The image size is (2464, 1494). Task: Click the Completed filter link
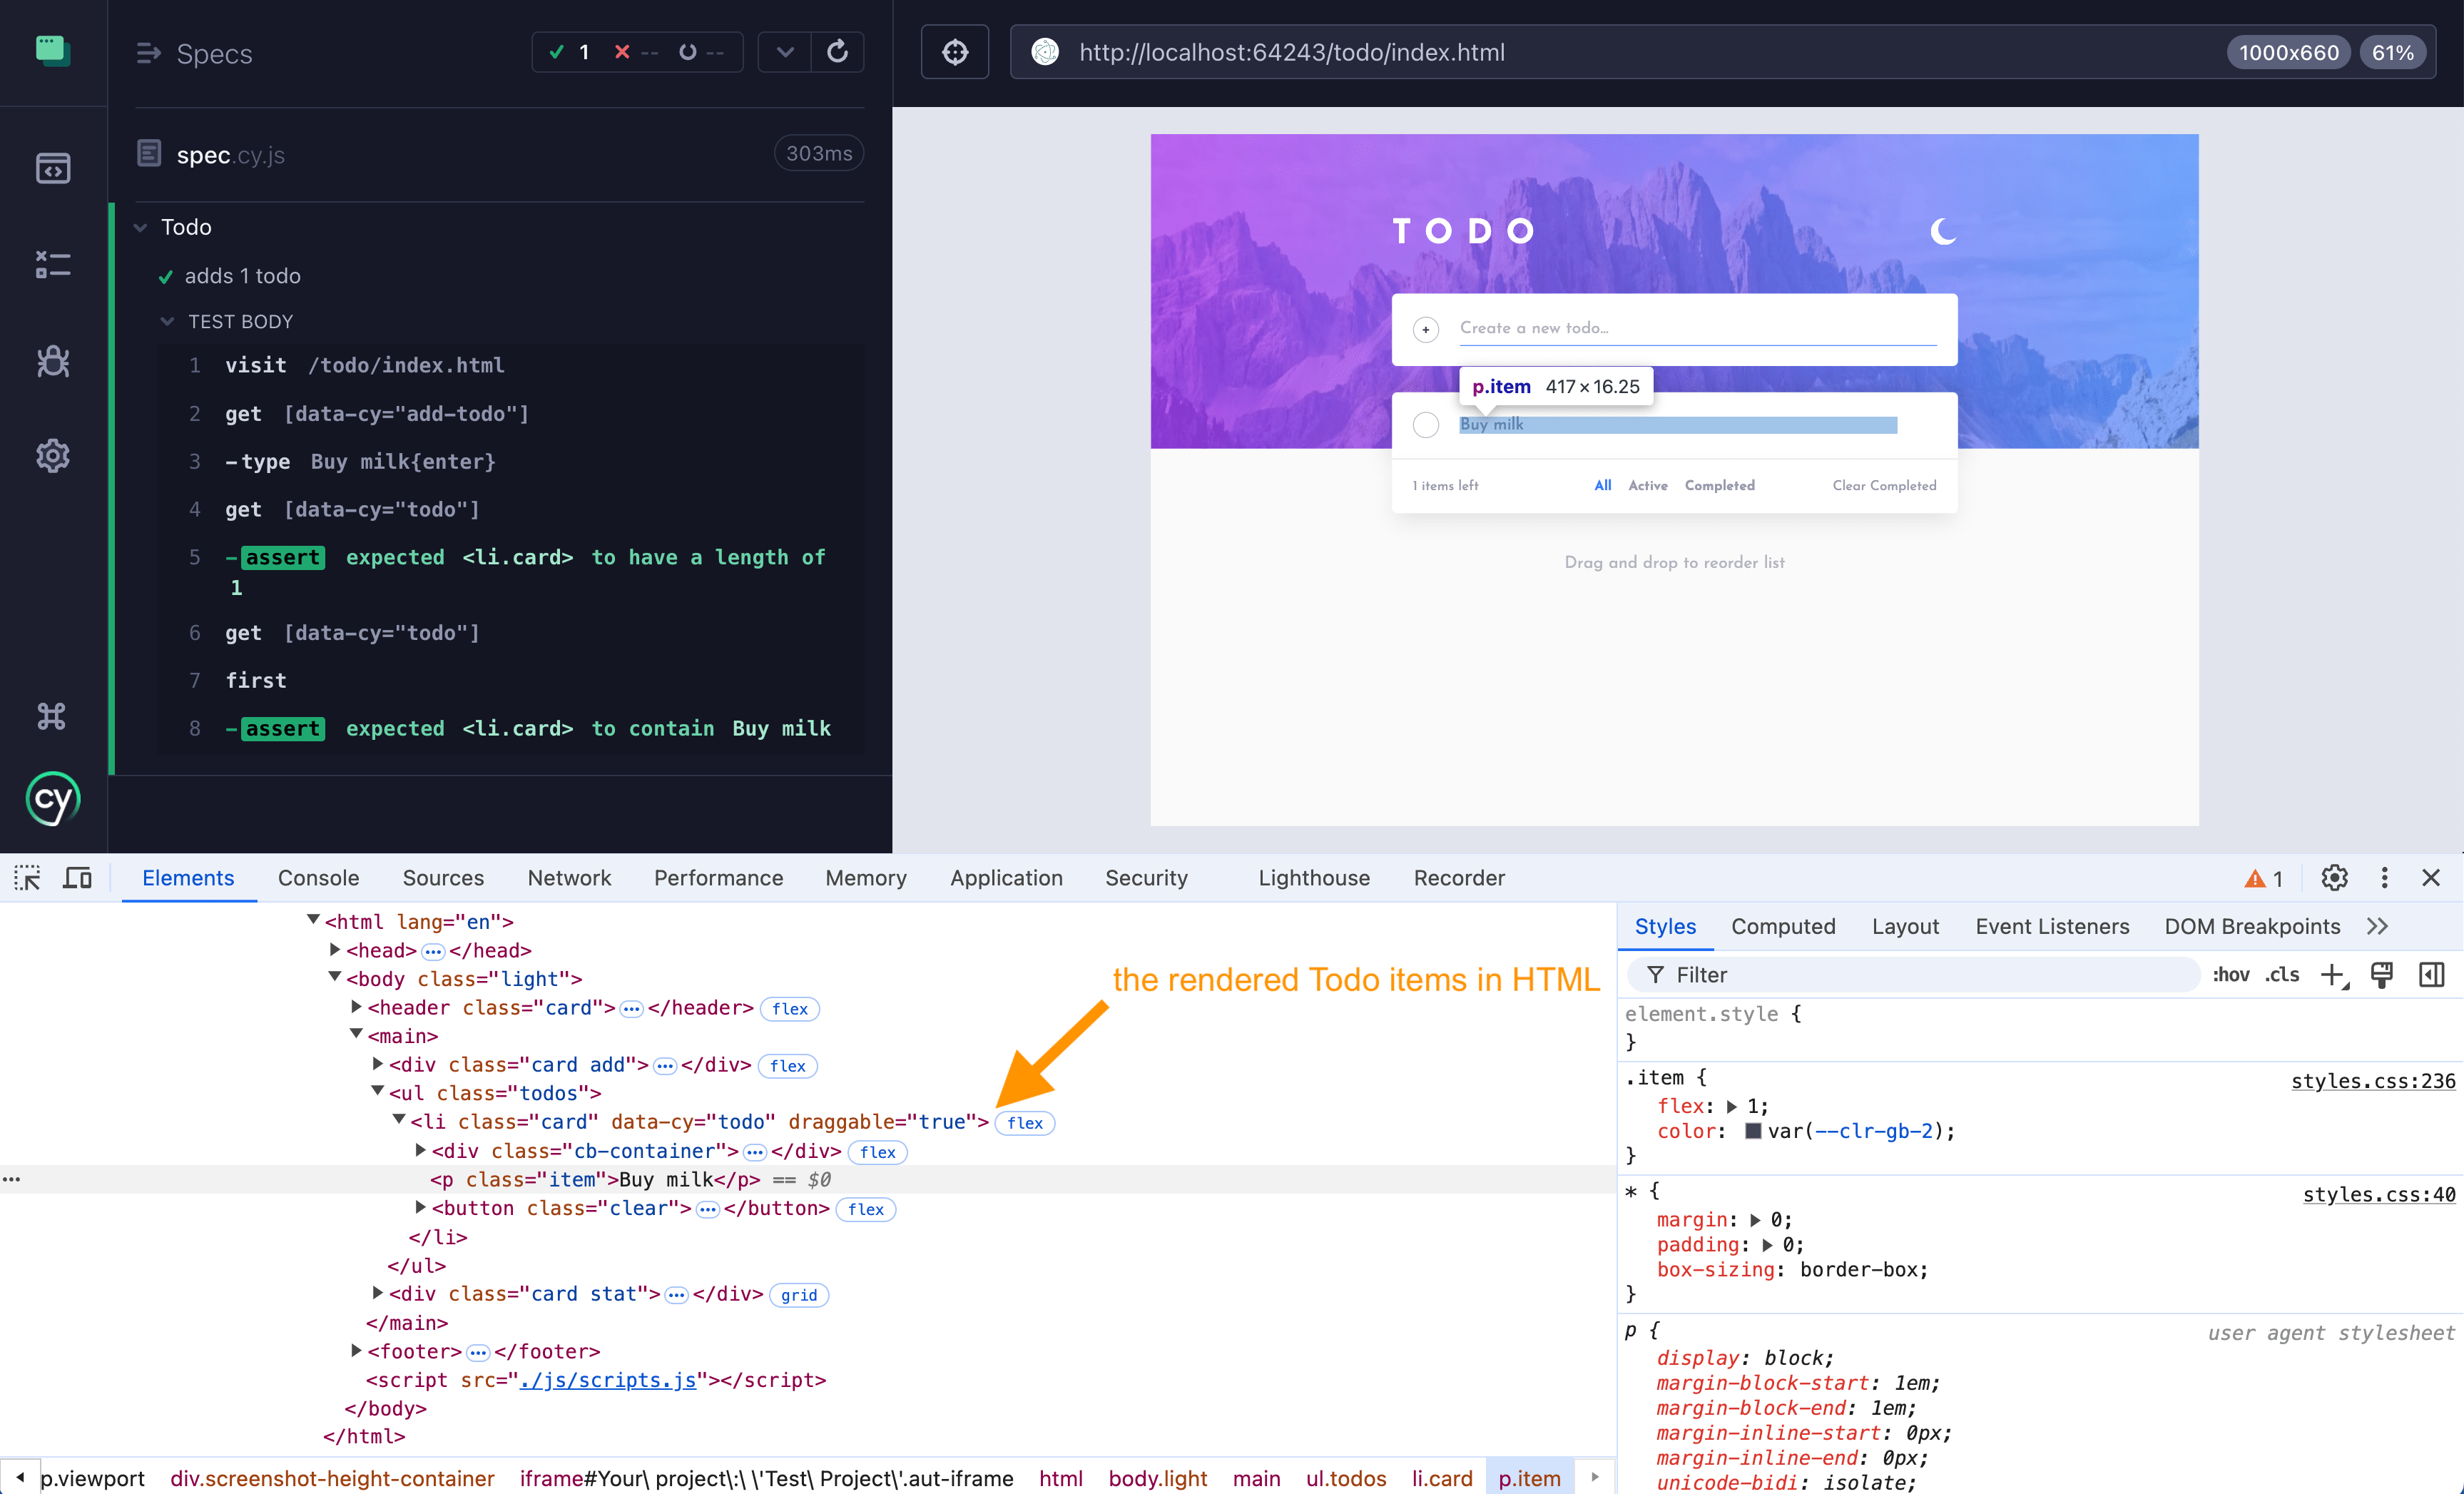point(1719,485)
